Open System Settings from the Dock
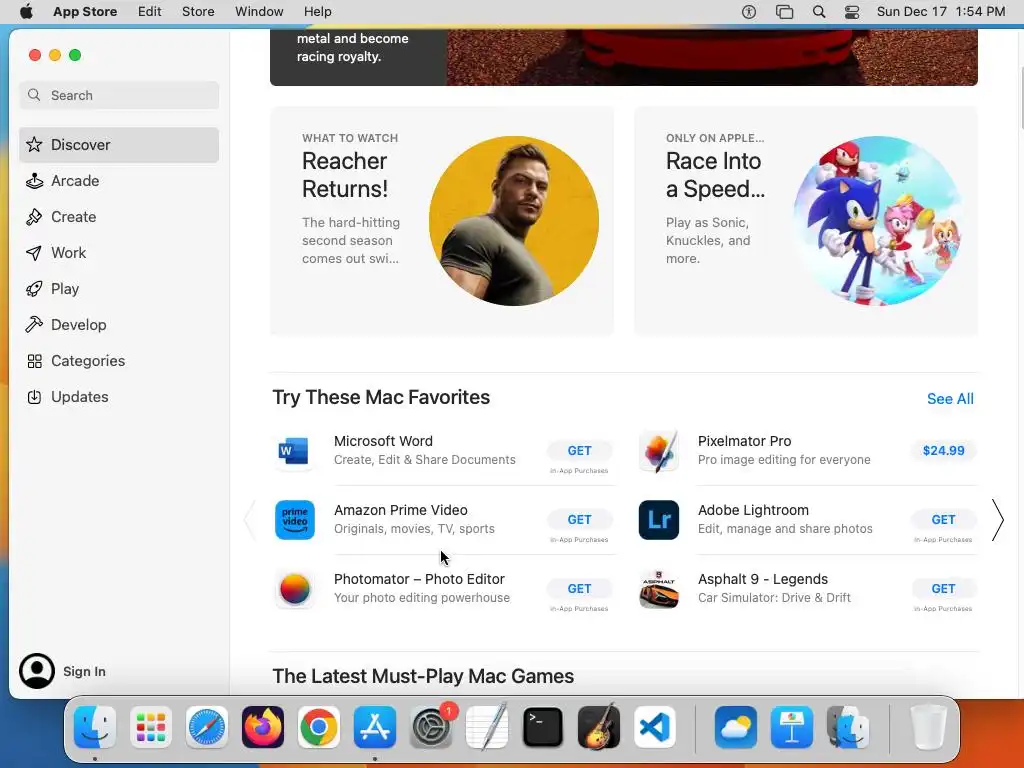Viewport: 1024px width, 768px height. pyautogui.click(x=431, y=727)
